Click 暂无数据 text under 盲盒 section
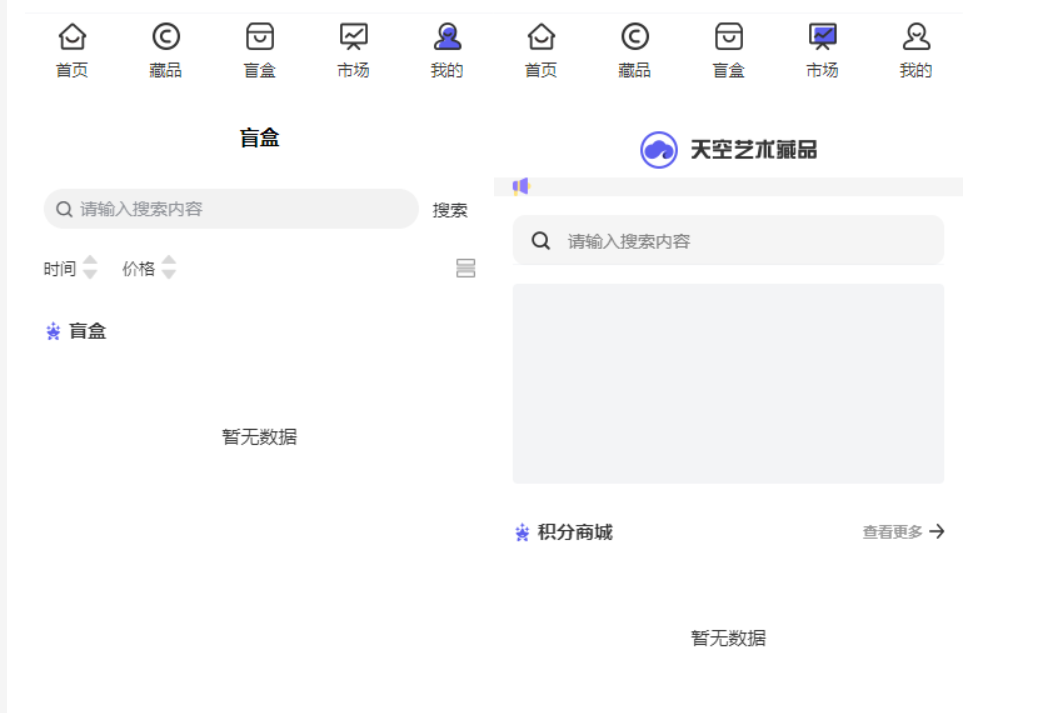The width and height of the screenshot is (1061, 713). point(260,437)
